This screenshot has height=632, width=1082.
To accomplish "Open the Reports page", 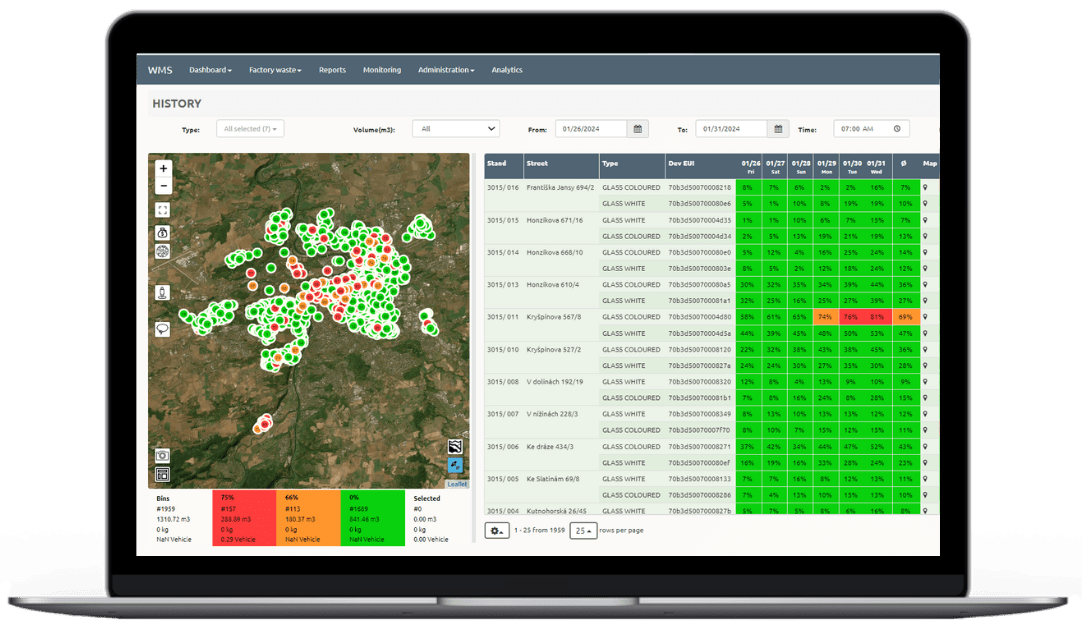I will click(332, 70).
